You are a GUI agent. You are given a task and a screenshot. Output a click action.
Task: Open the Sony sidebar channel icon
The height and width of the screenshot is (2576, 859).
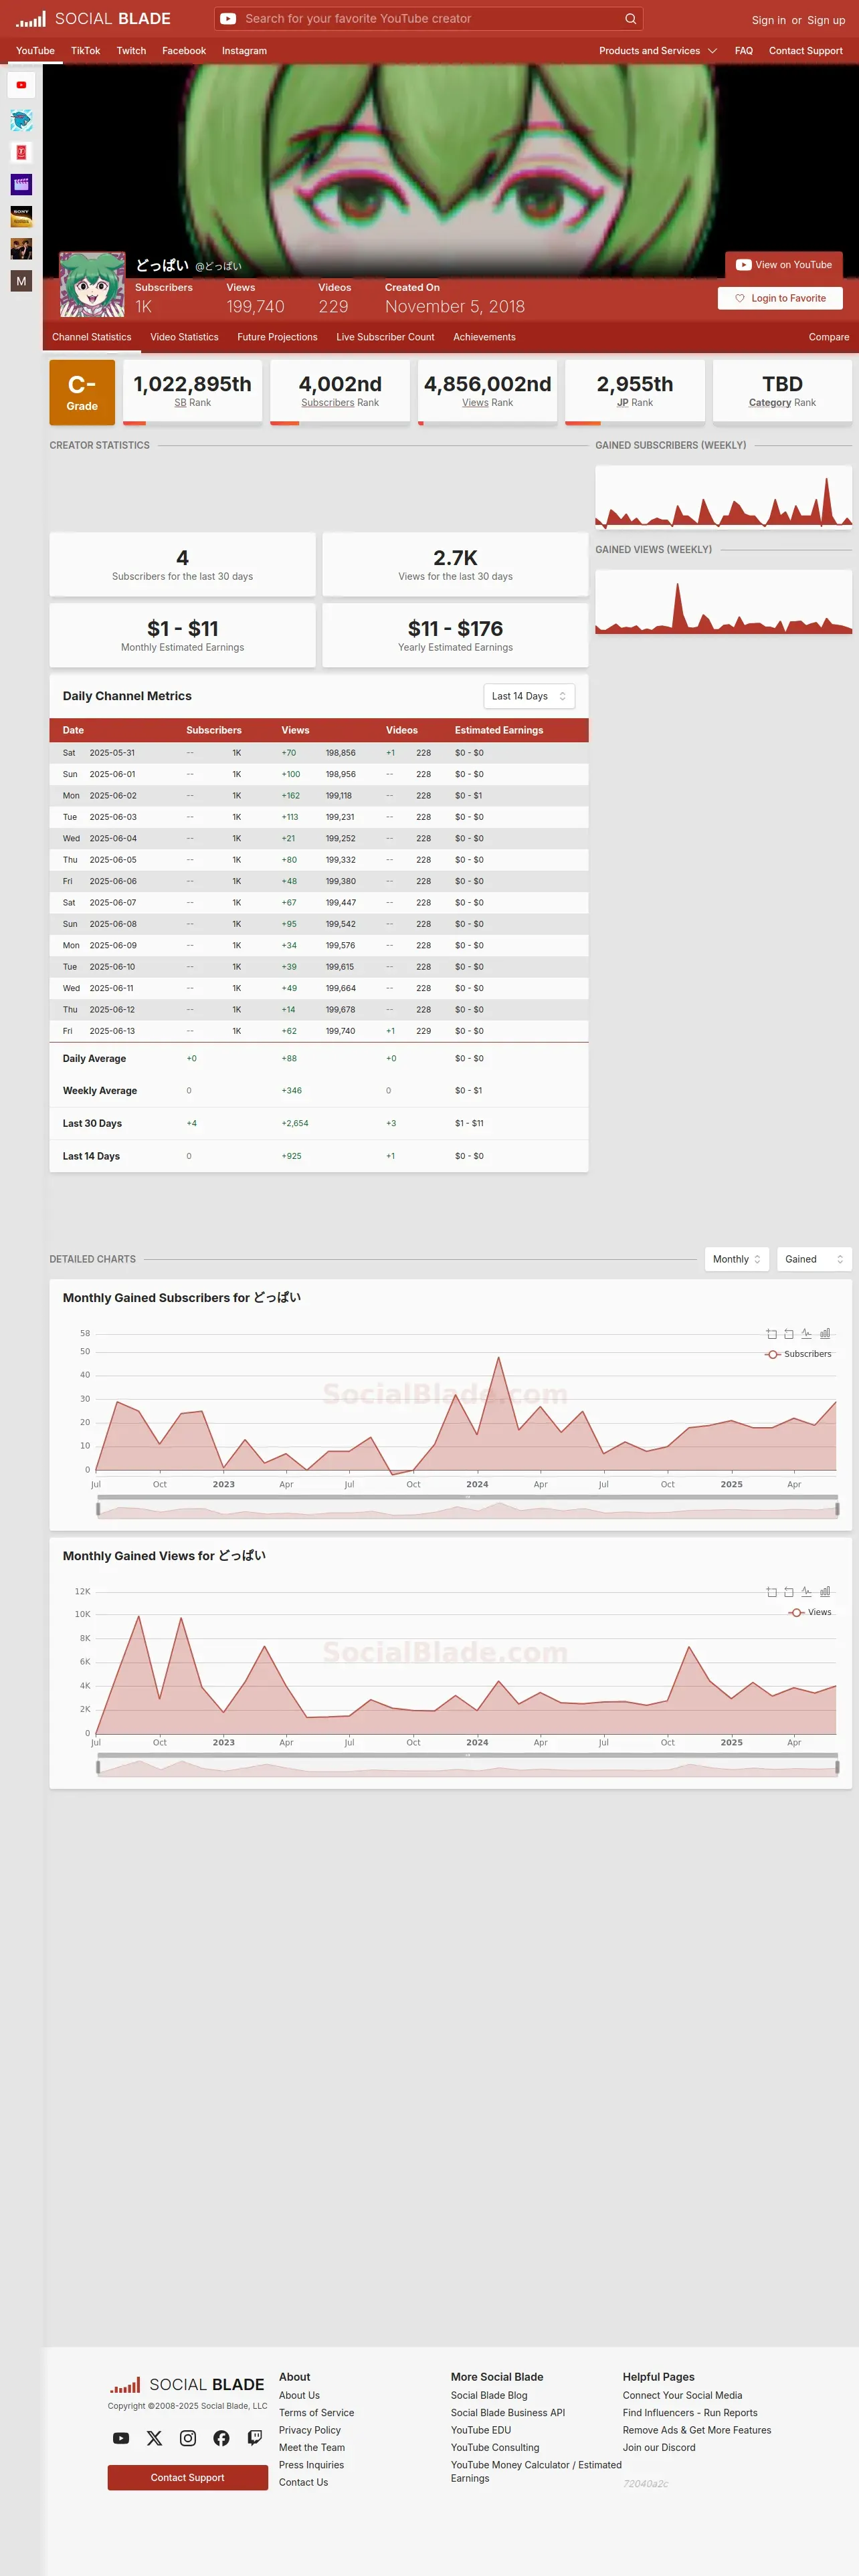(x=21, y=216)
